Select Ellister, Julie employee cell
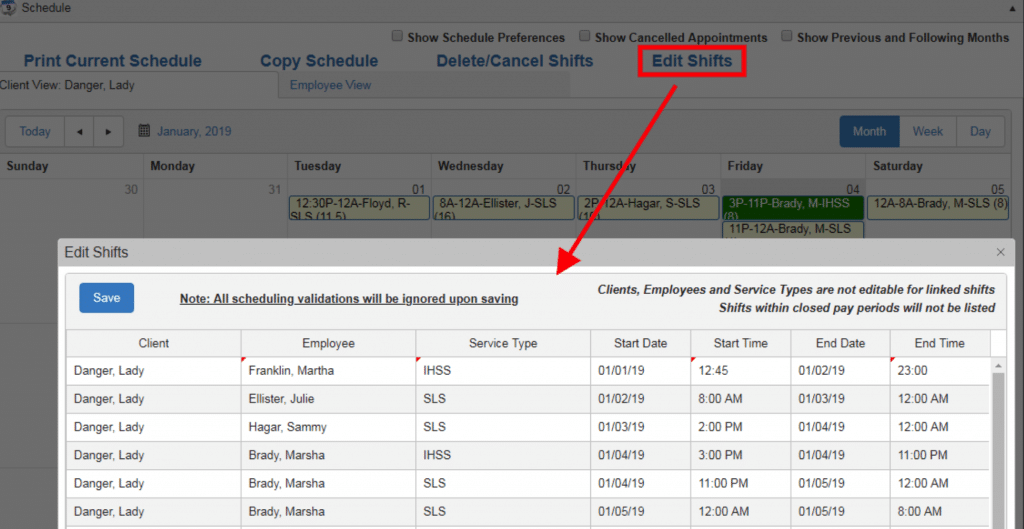The width and height of the screenshot is (1024, 529). (328, 399)
